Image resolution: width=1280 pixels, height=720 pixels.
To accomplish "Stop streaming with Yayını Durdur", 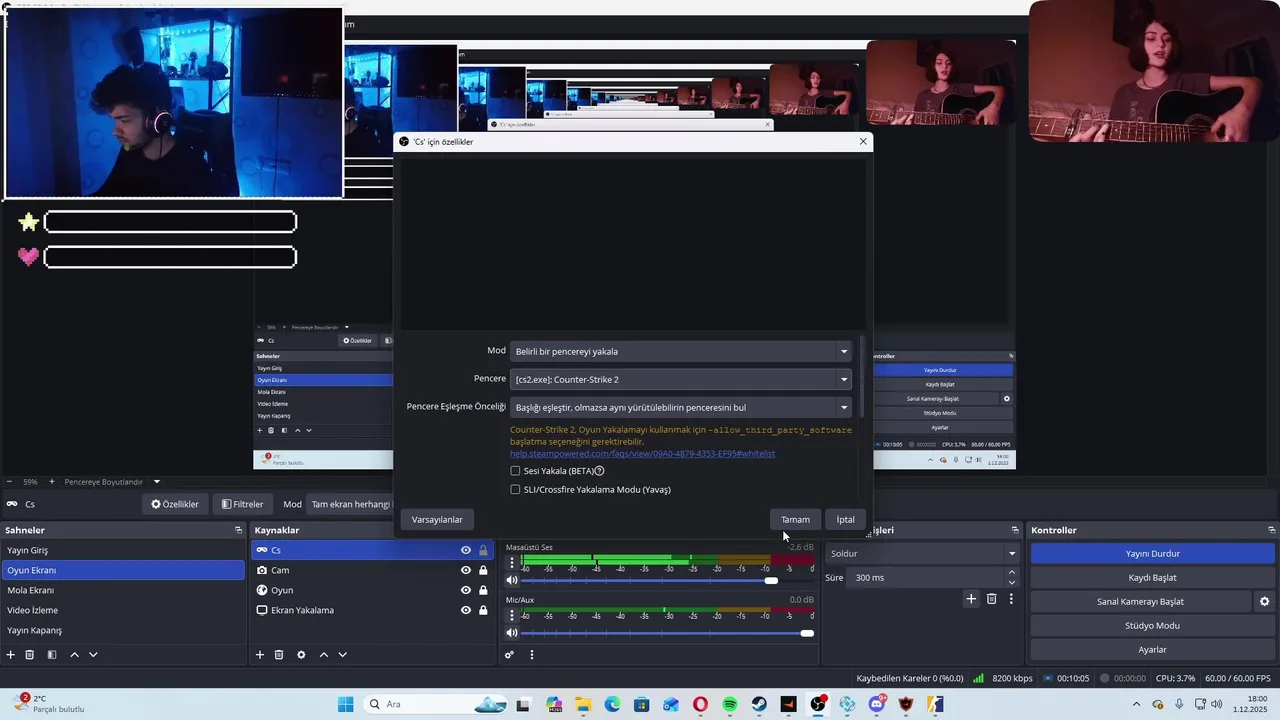I will tap(1153, 553).
